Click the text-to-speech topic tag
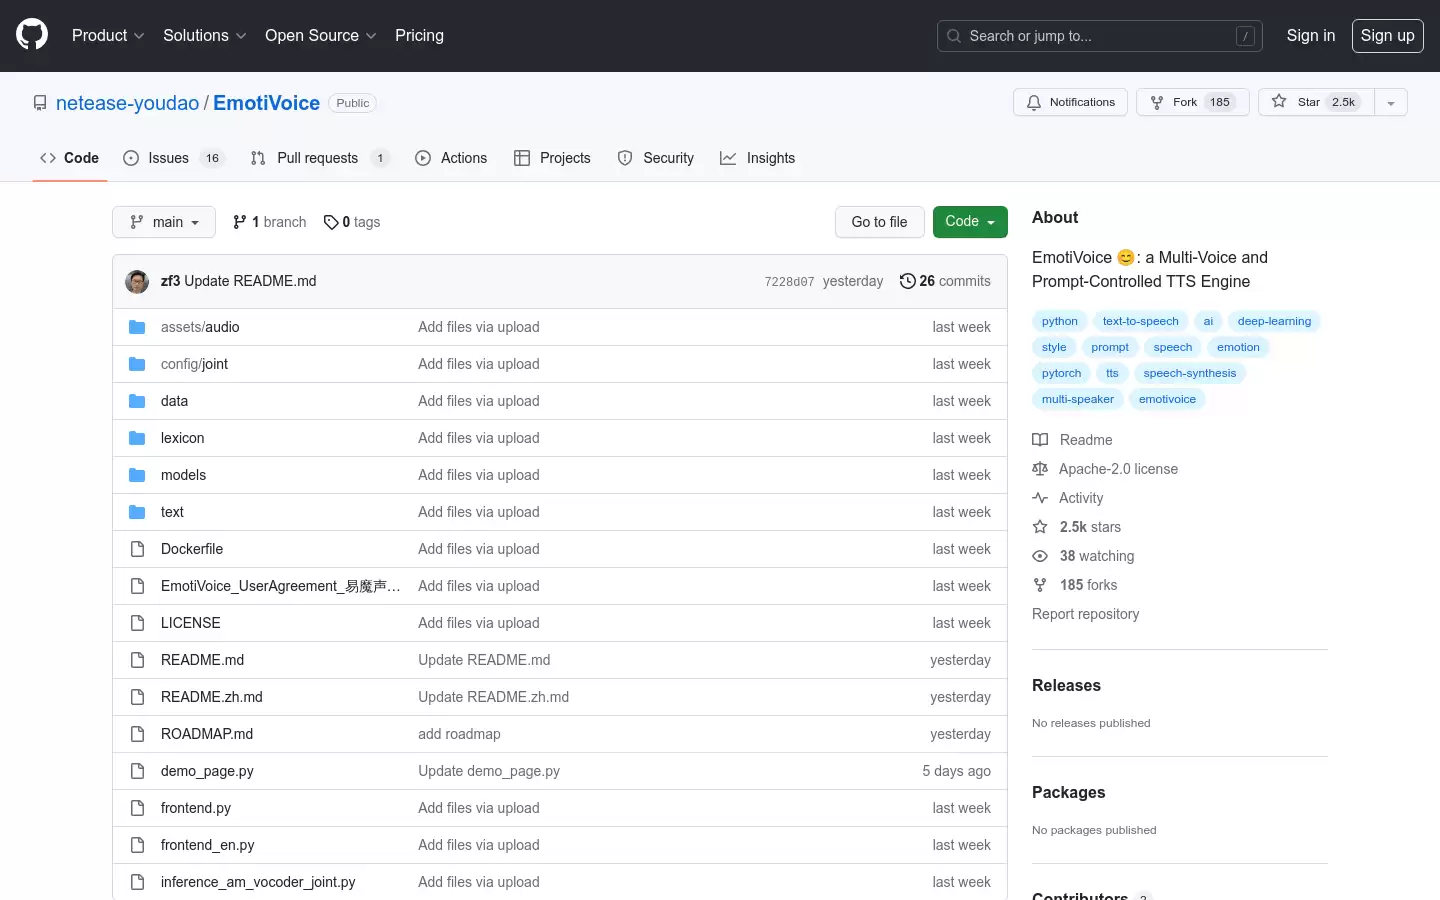 point(1140,321)
